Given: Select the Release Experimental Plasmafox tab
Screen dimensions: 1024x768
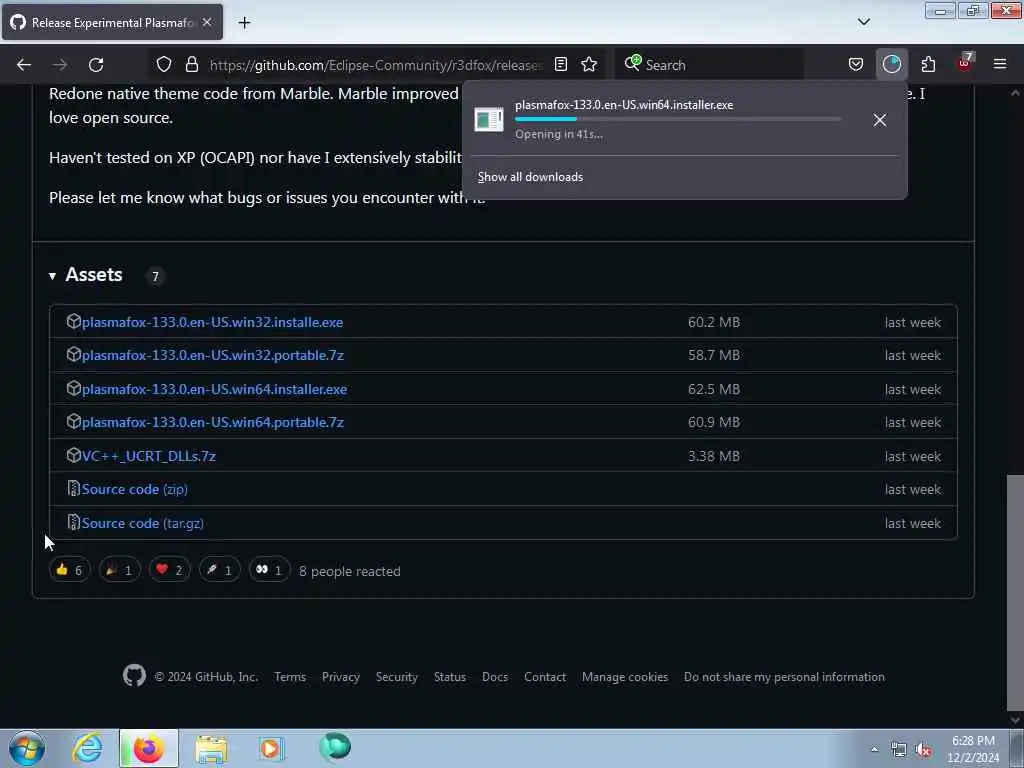Looking at the screenshot, I should click(x=112, y=22).
